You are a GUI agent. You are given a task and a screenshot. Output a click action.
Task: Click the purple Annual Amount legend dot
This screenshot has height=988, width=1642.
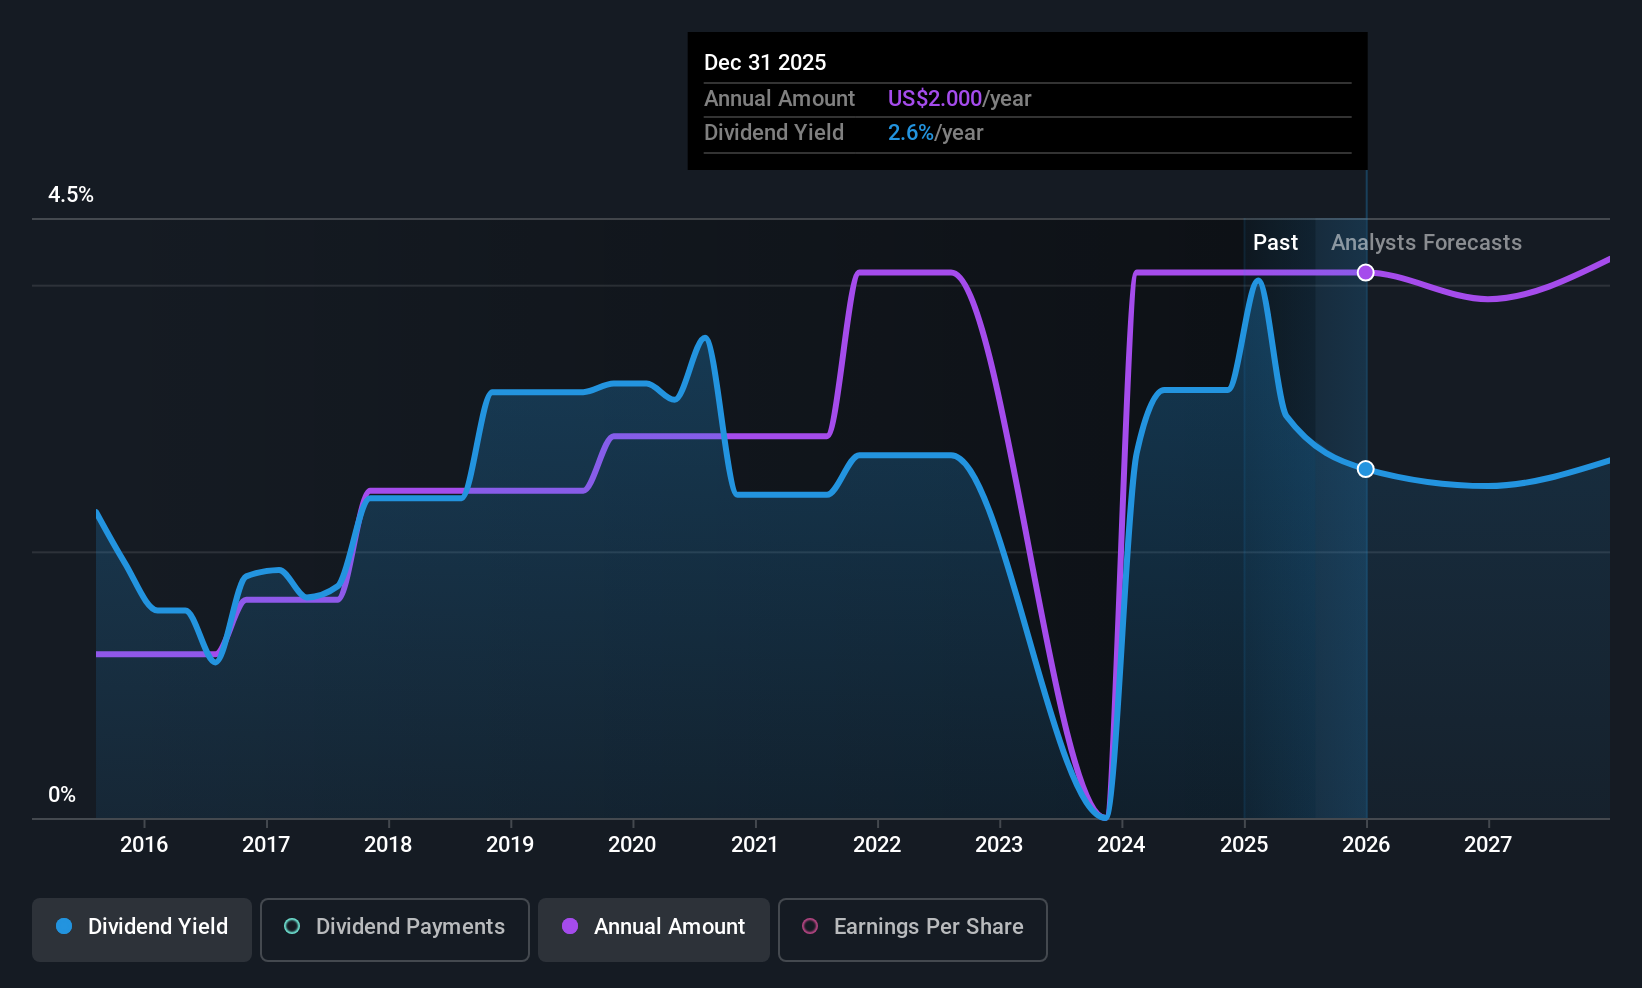(x=570, y=926)
